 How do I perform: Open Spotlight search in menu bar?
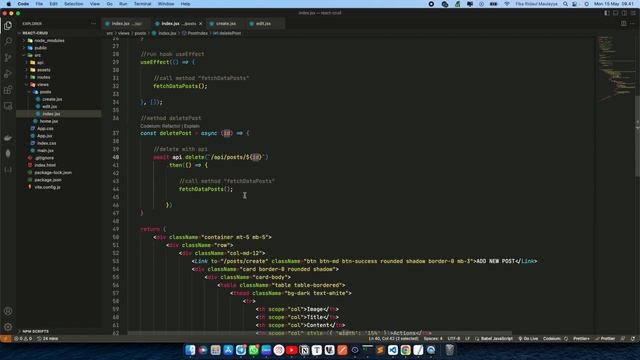click(x=565, y=4)
